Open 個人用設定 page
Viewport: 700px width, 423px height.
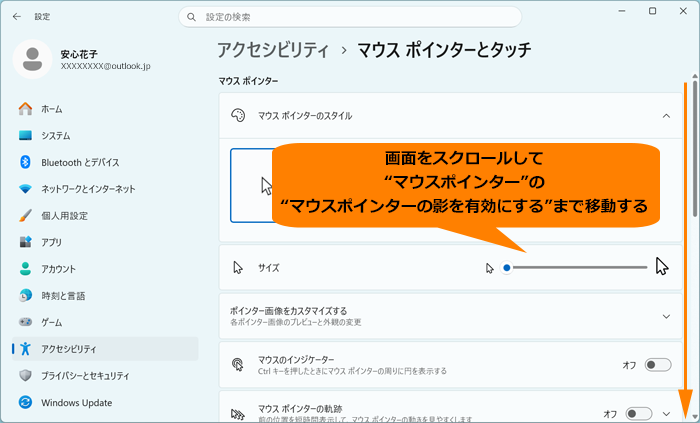(105, 216)
